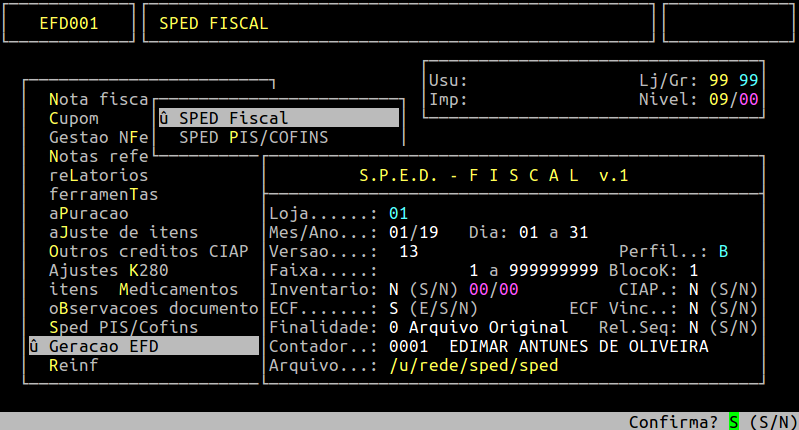Toggle the CIAP S/N value

pyautogui.click(x=693, y=289)
